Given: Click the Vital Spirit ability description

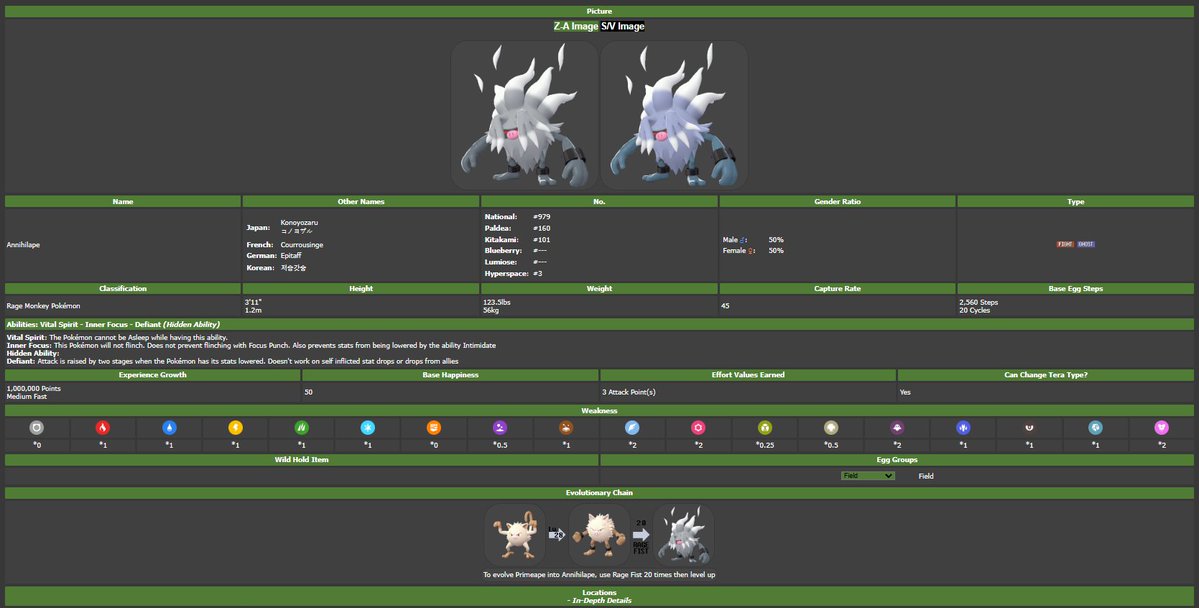Looking at the screenshot, I should click(117, 337).
